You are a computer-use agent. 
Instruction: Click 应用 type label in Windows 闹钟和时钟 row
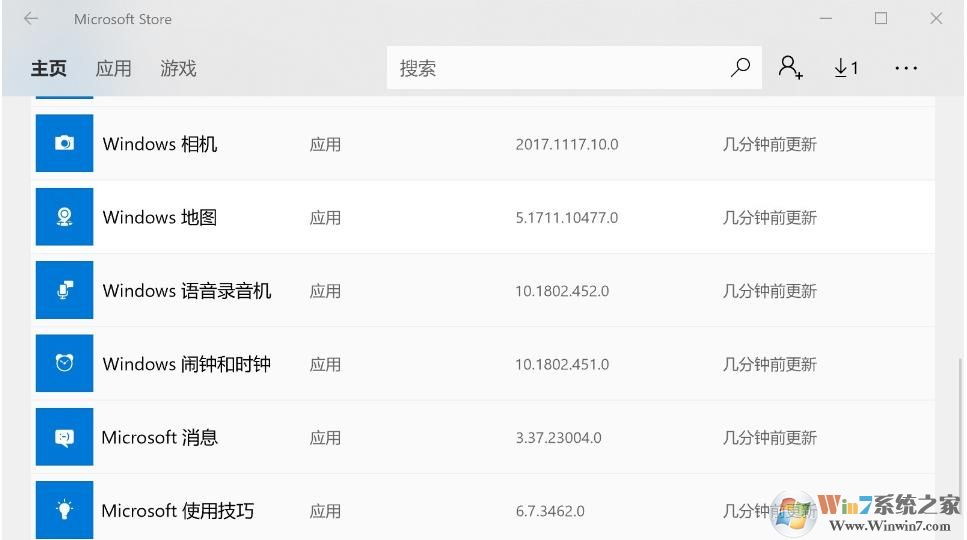325,364
